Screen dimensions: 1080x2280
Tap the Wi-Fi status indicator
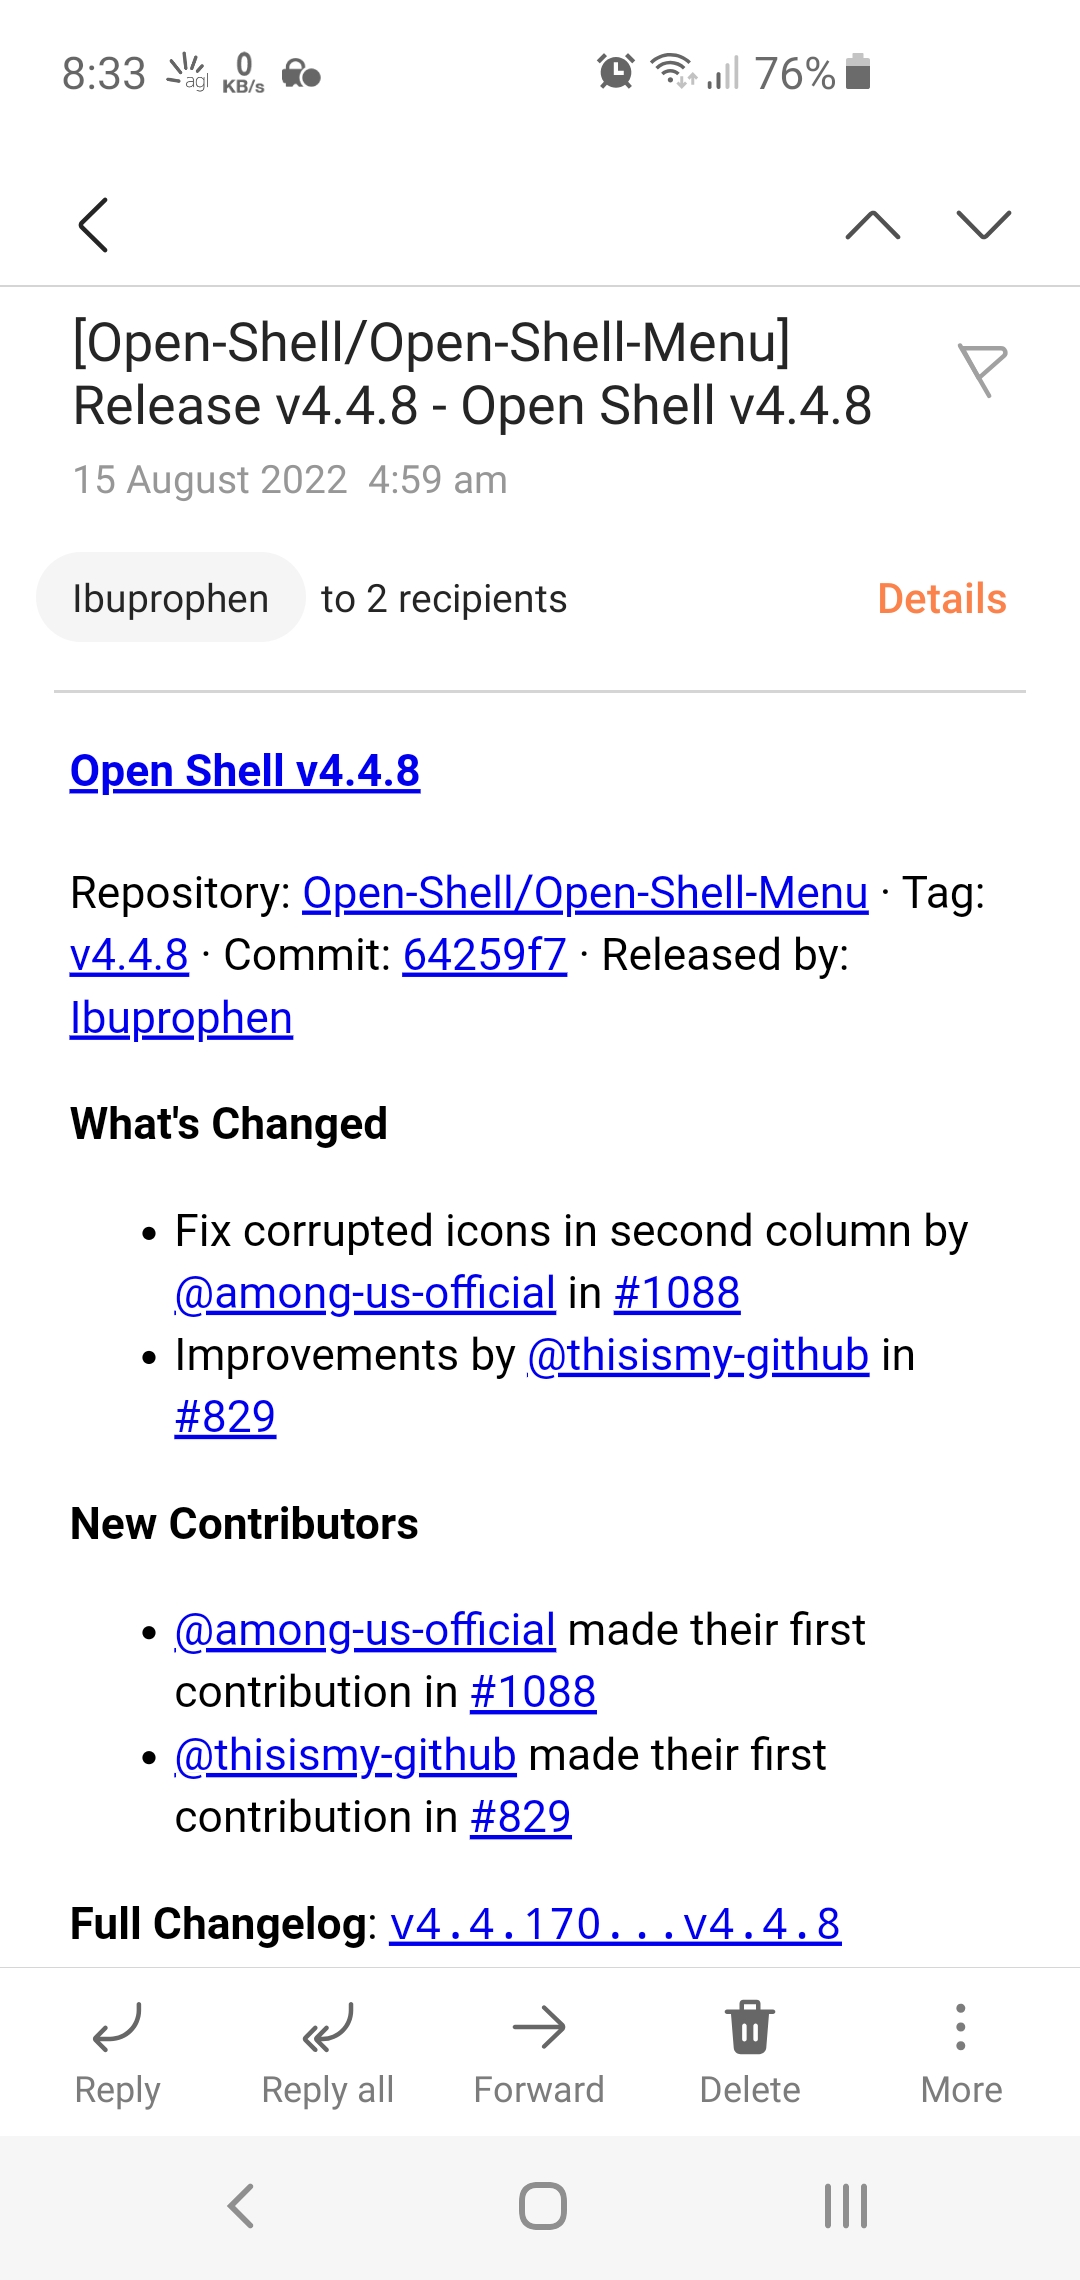670,72
